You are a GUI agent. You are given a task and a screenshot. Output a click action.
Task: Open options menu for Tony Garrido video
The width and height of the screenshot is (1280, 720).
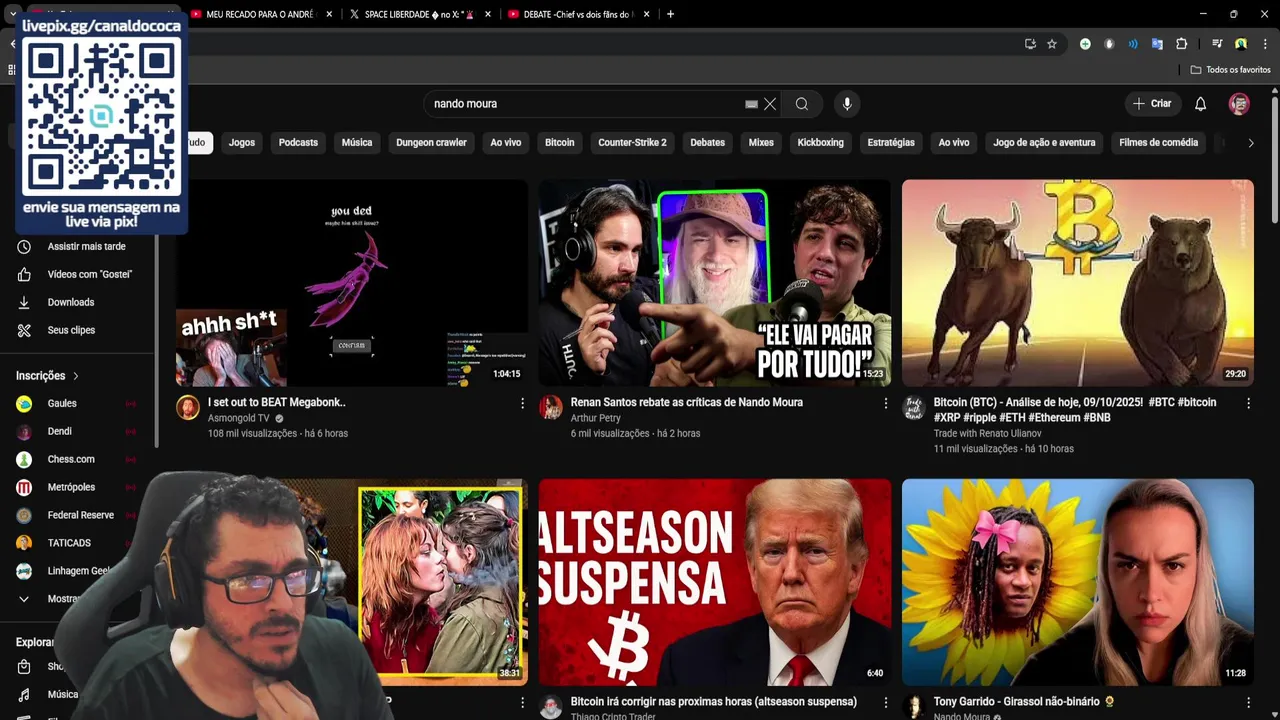pos(1248,703)
